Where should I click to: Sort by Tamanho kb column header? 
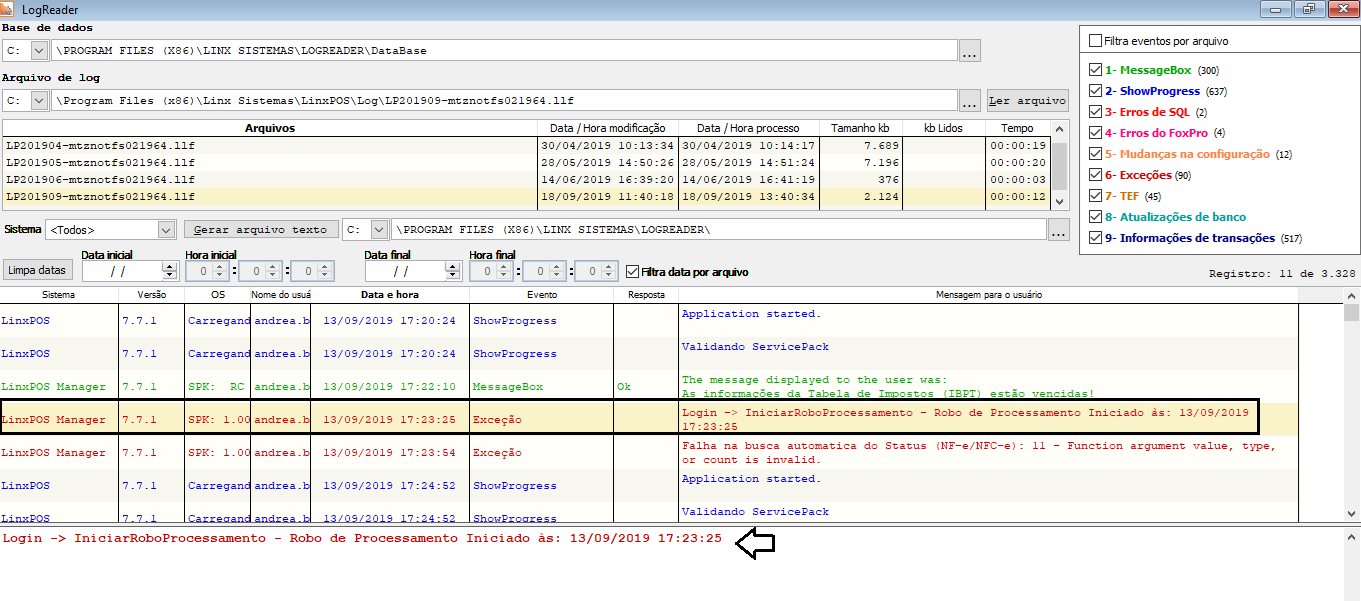(860, 128)
